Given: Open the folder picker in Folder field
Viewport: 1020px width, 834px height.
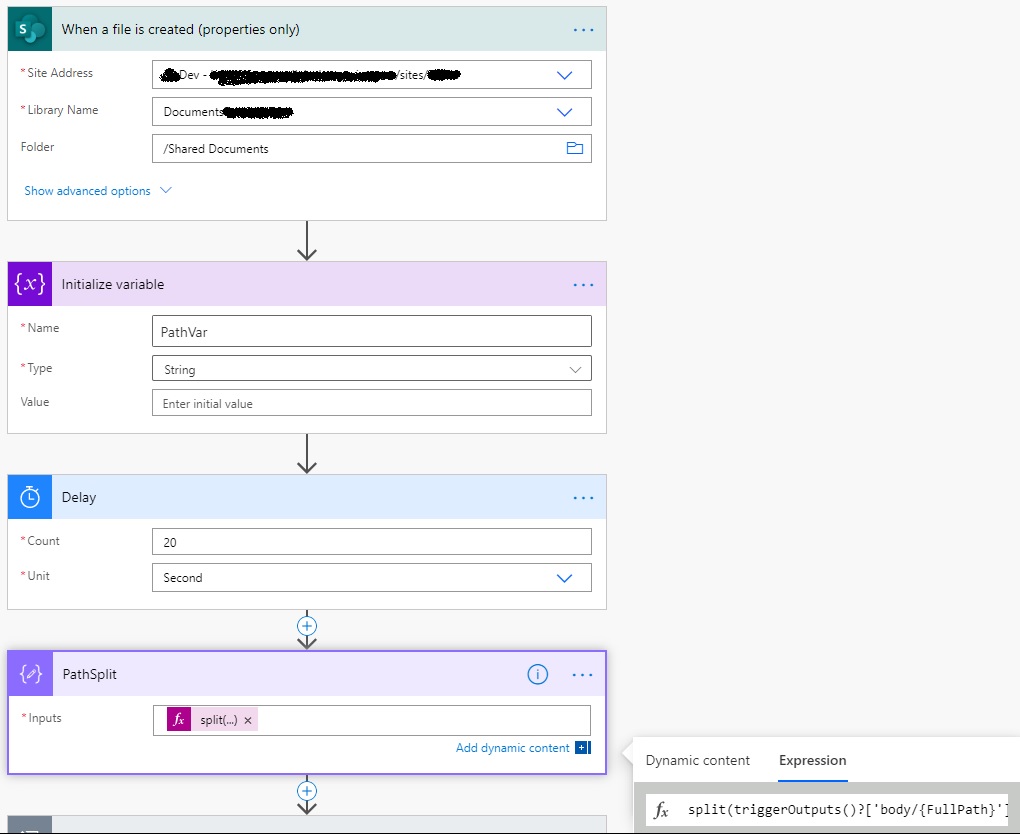Looking at the screenshot, I should 574,148.
